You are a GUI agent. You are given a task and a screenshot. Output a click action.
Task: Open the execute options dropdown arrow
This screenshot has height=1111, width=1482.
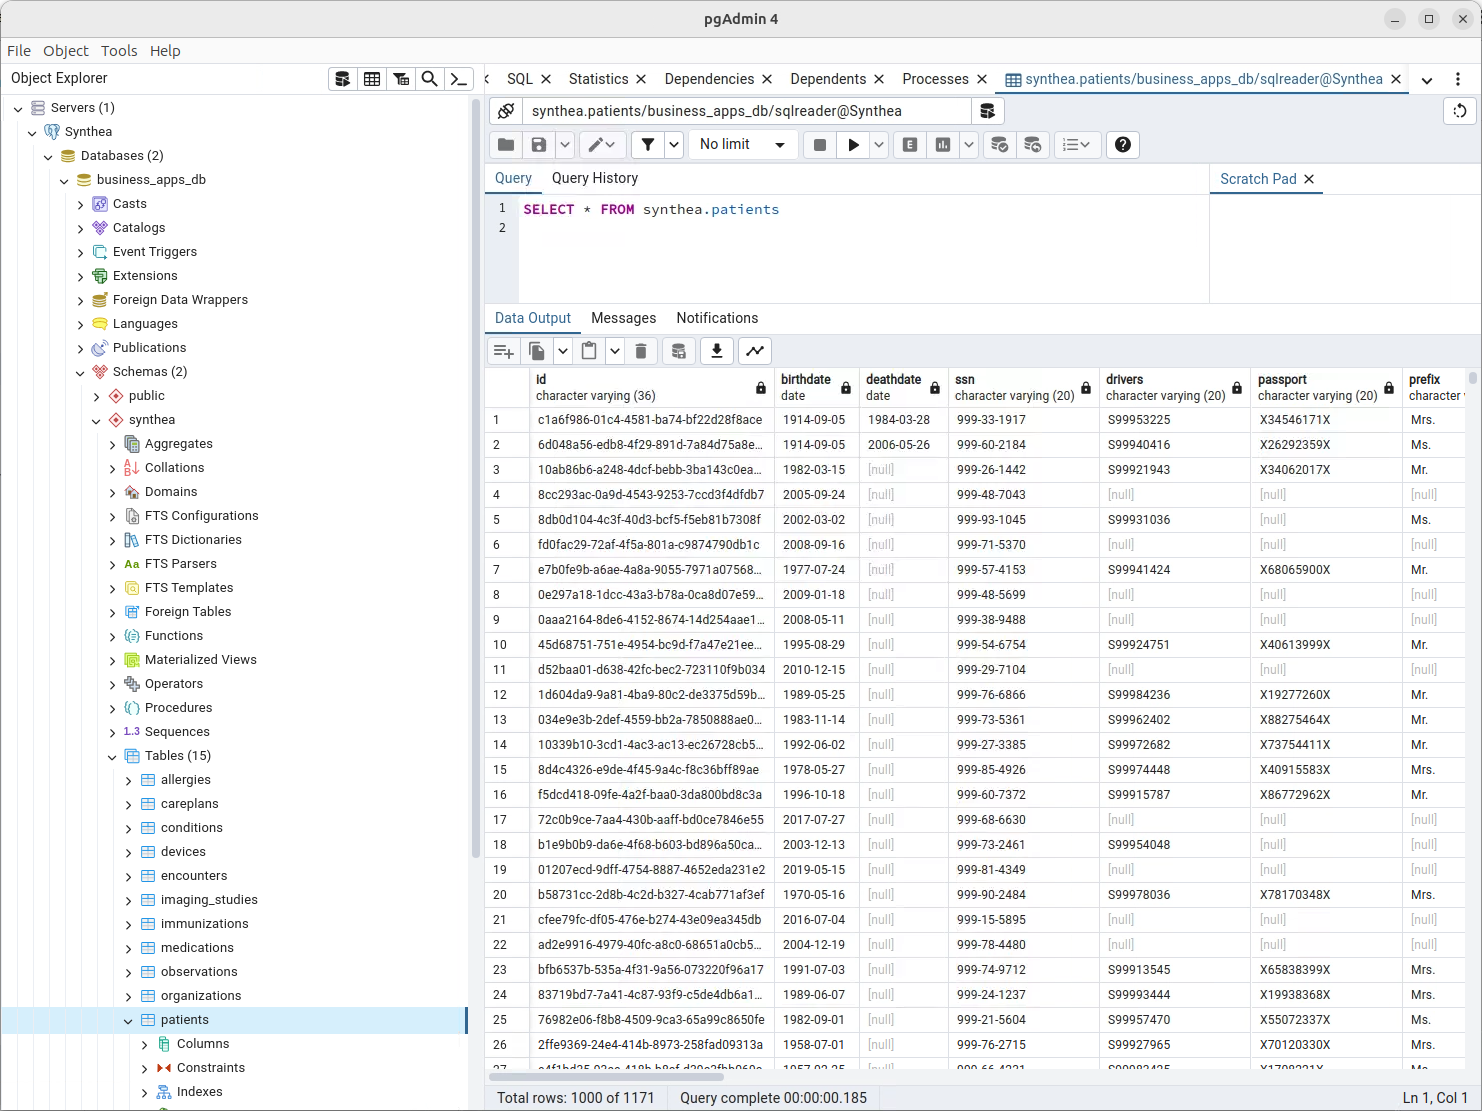click(879, 145)
